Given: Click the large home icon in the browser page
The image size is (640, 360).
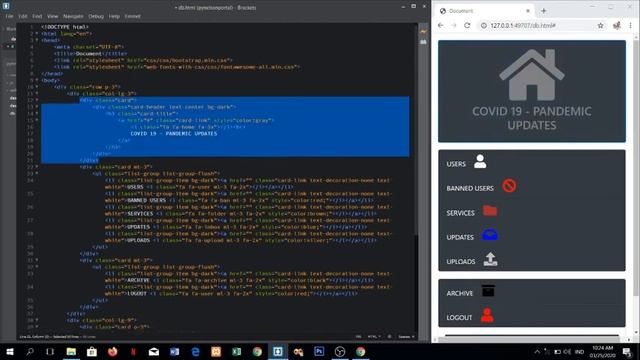Looking at the screenshot, I should coord(532,75).
